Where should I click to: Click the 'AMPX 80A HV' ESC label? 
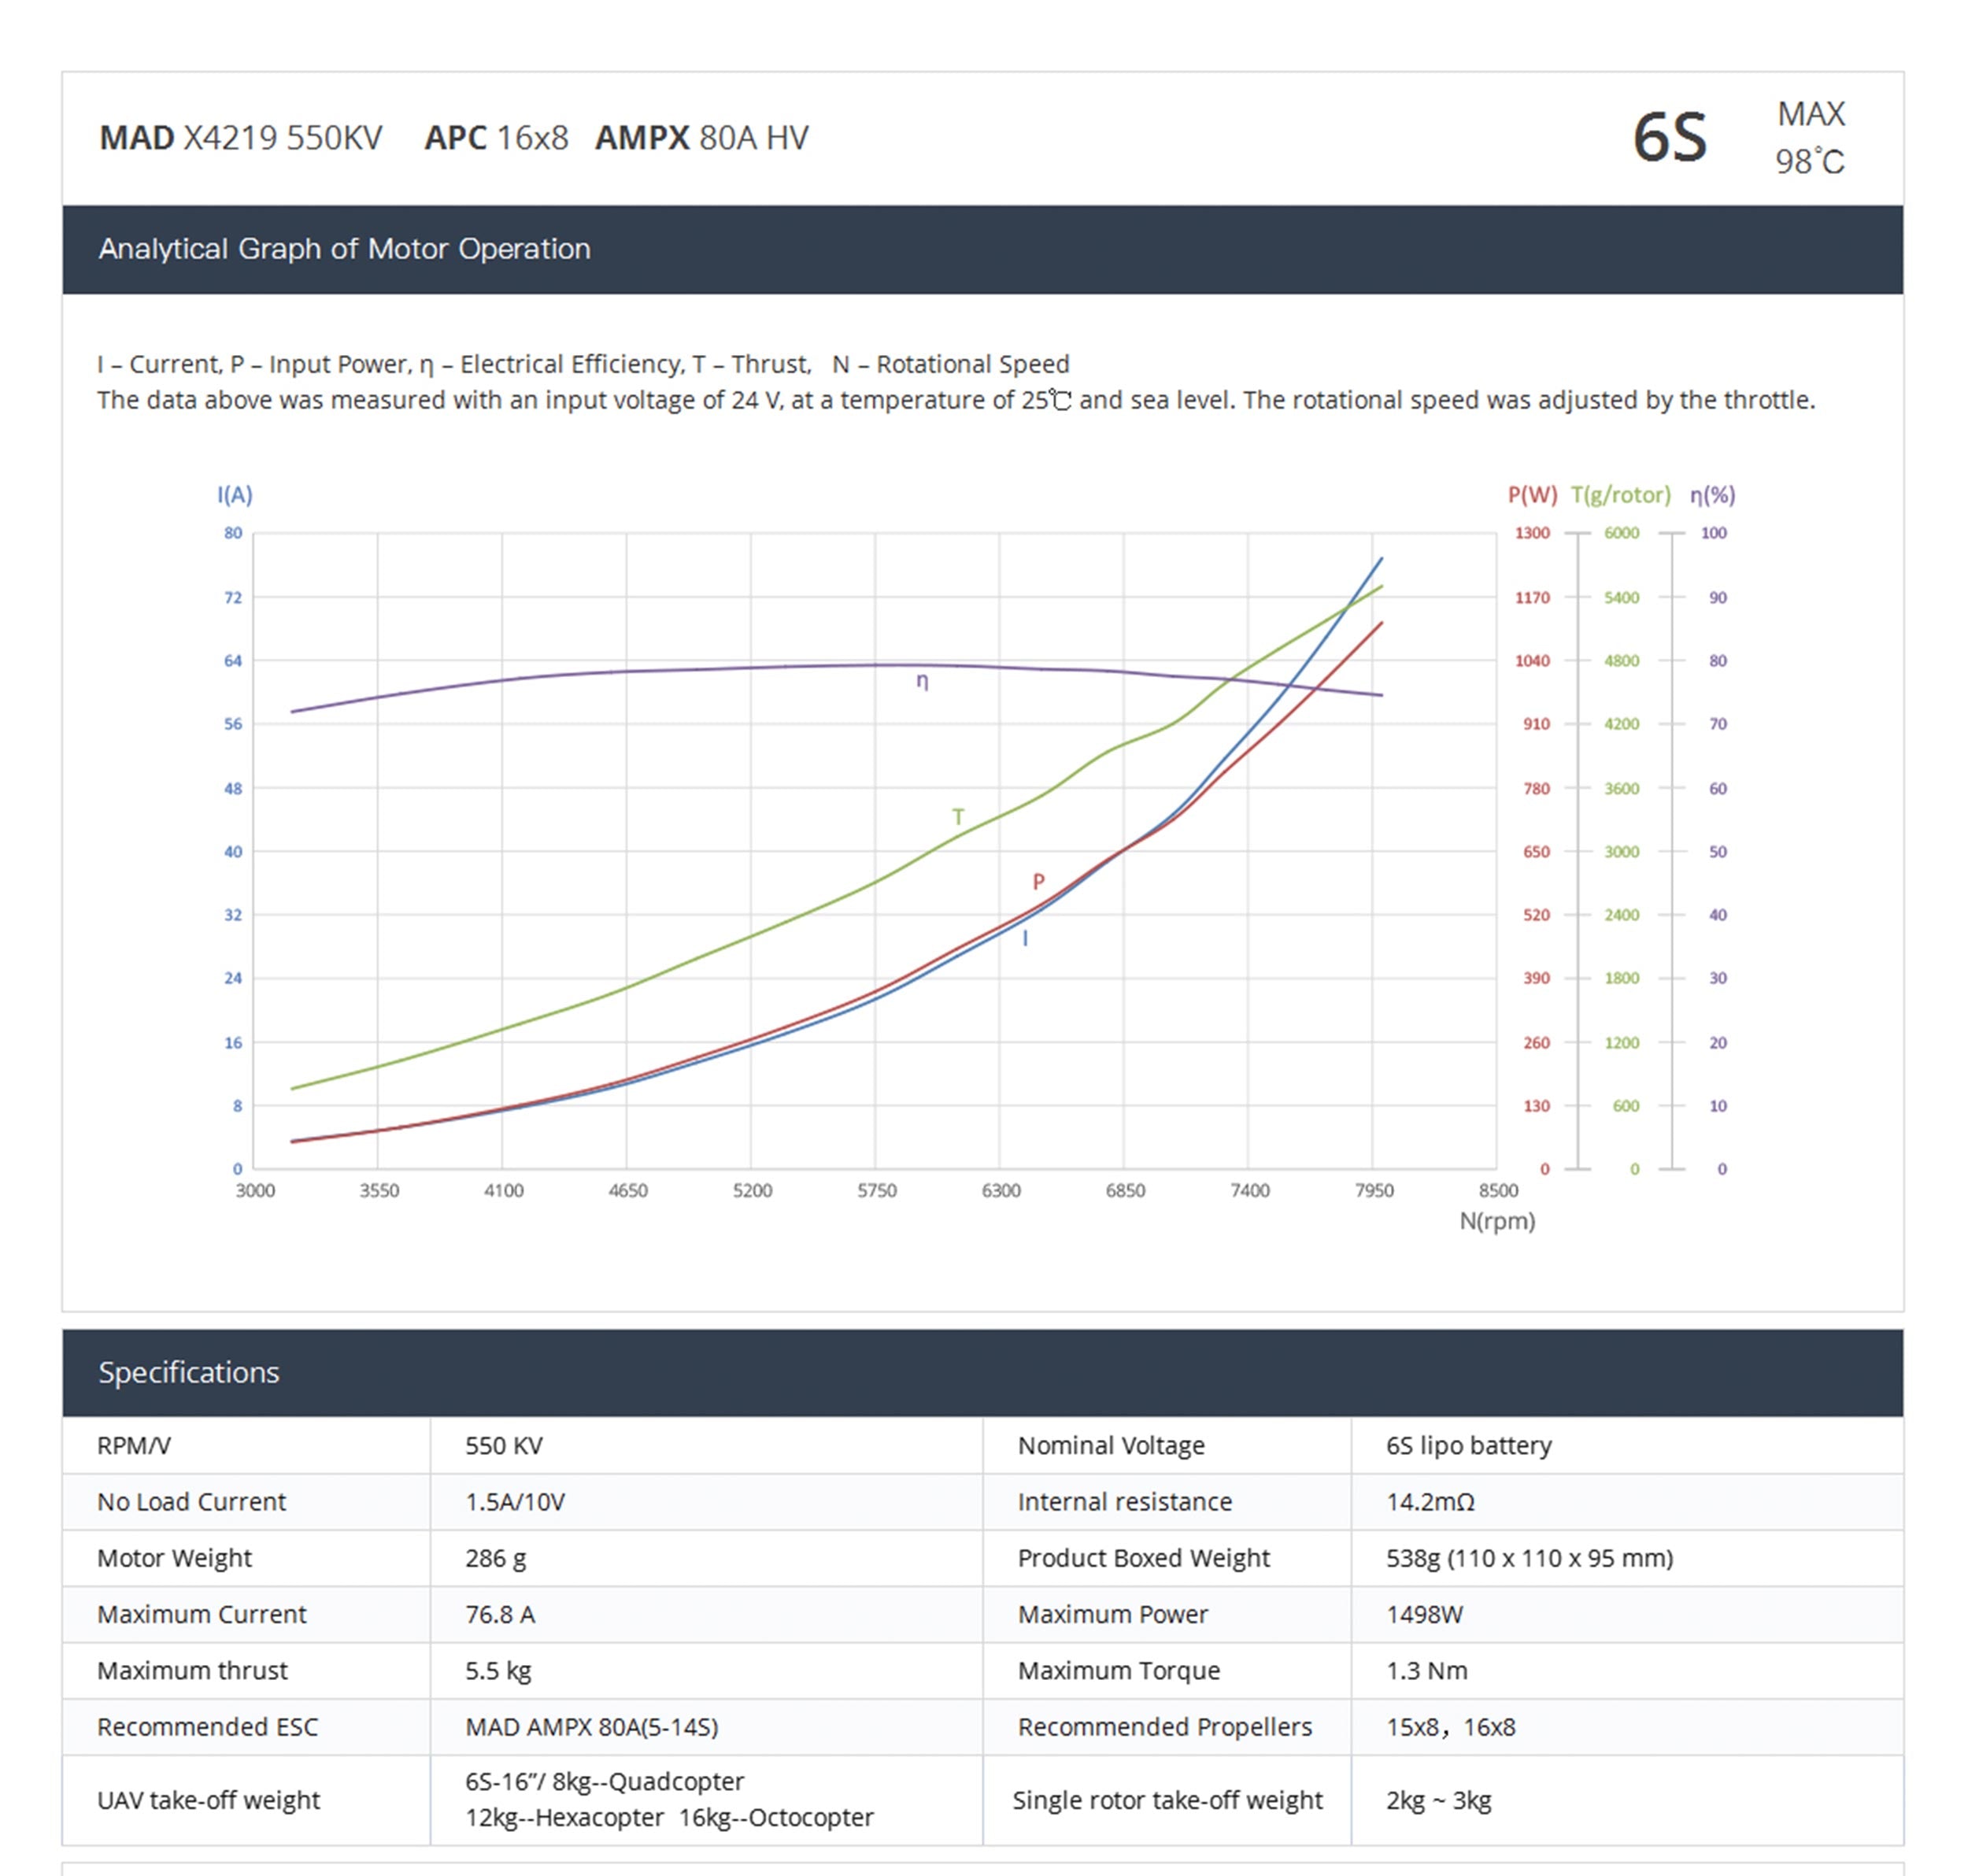pyautogui.click(x=701, y=137)
